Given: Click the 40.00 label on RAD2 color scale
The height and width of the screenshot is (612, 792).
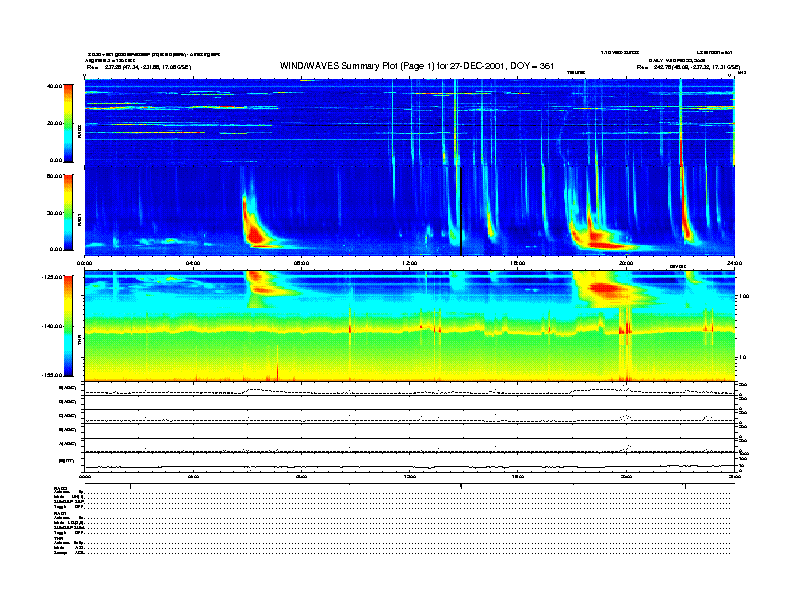Looking at the screenshot, I should coord(55,86).
